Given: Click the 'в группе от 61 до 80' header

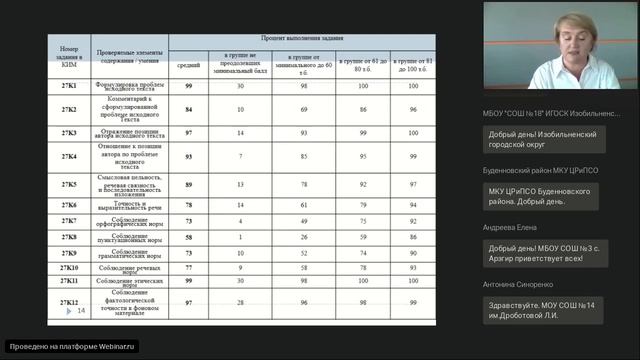Looking at the screenshot, I should [x=363, y=65].
